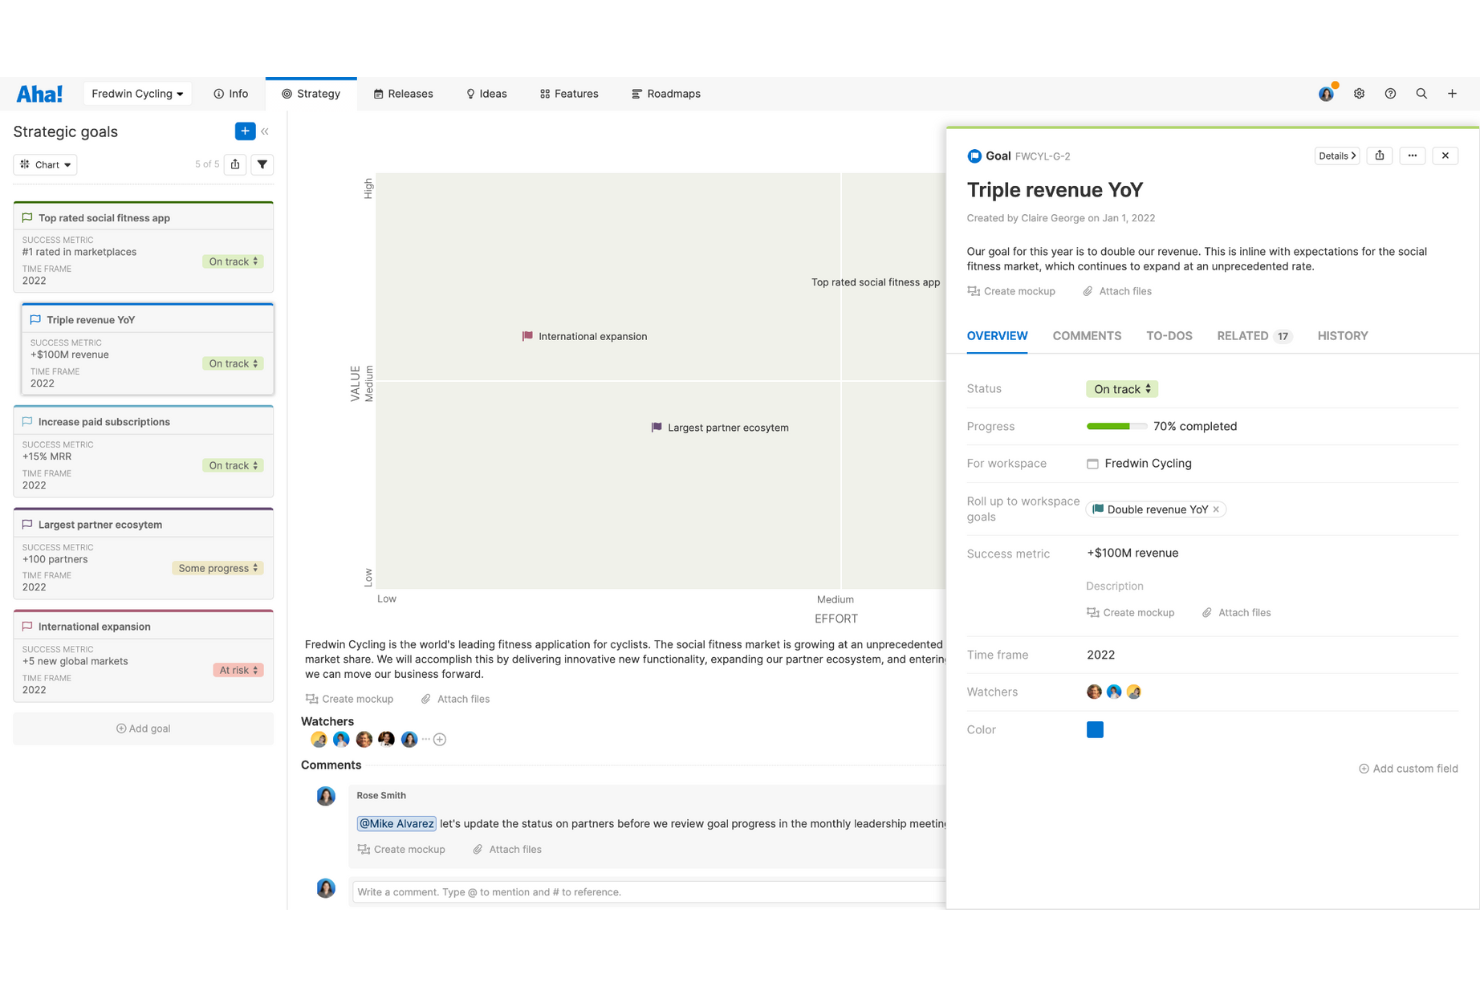Screen dimensions: 1480x987
Task: Expand the Details button in the goal panel
Action: point(1337,156)
